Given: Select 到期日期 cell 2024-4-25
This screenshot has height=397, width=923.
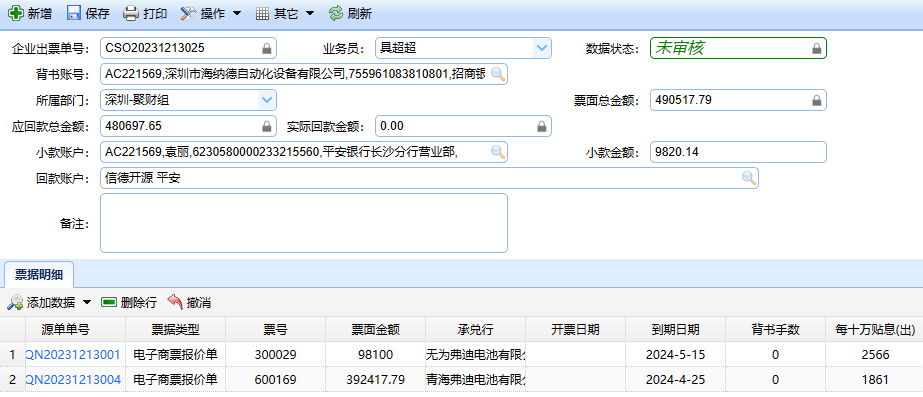Looking at the screenshot, I should pos(676,380).
